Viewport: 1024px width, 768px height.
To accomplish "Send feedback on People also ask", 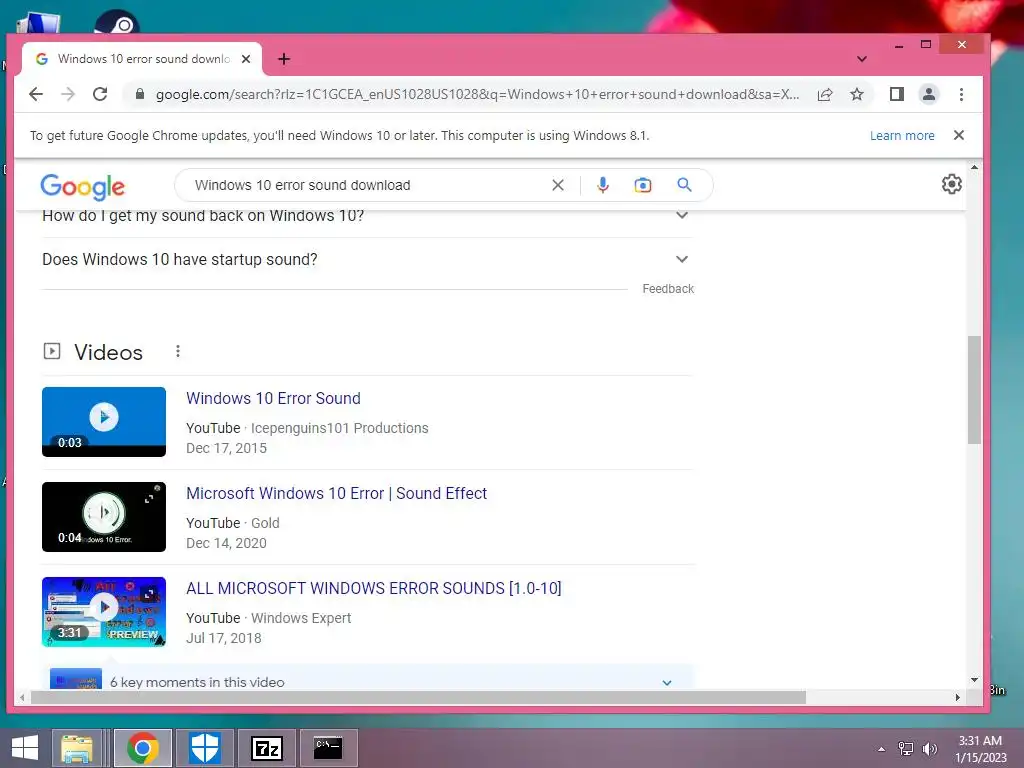I will click(667, 289).
